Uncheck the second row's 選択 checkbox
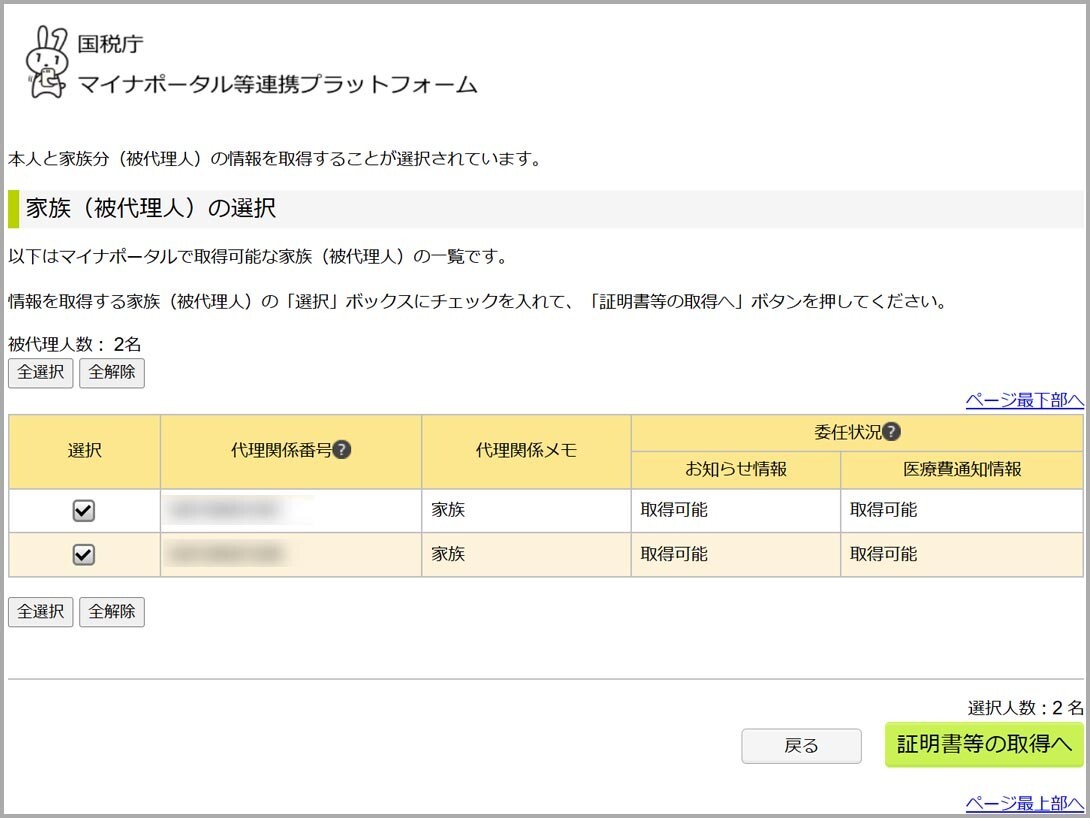This screenshot has height=818, width=1090. pos(83,555)
